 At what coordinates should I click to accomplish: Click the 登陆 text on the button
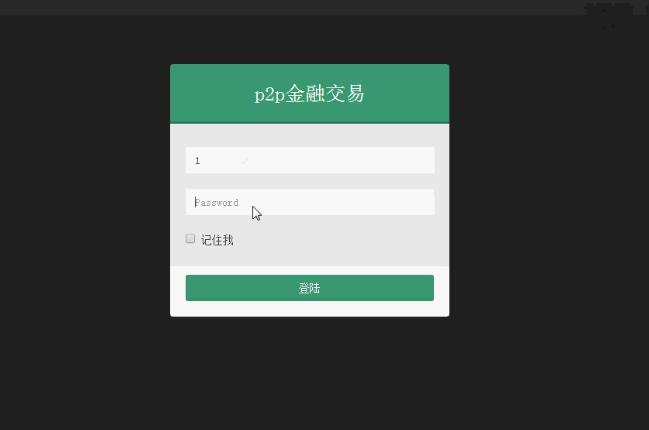click(x=310, y=288)
